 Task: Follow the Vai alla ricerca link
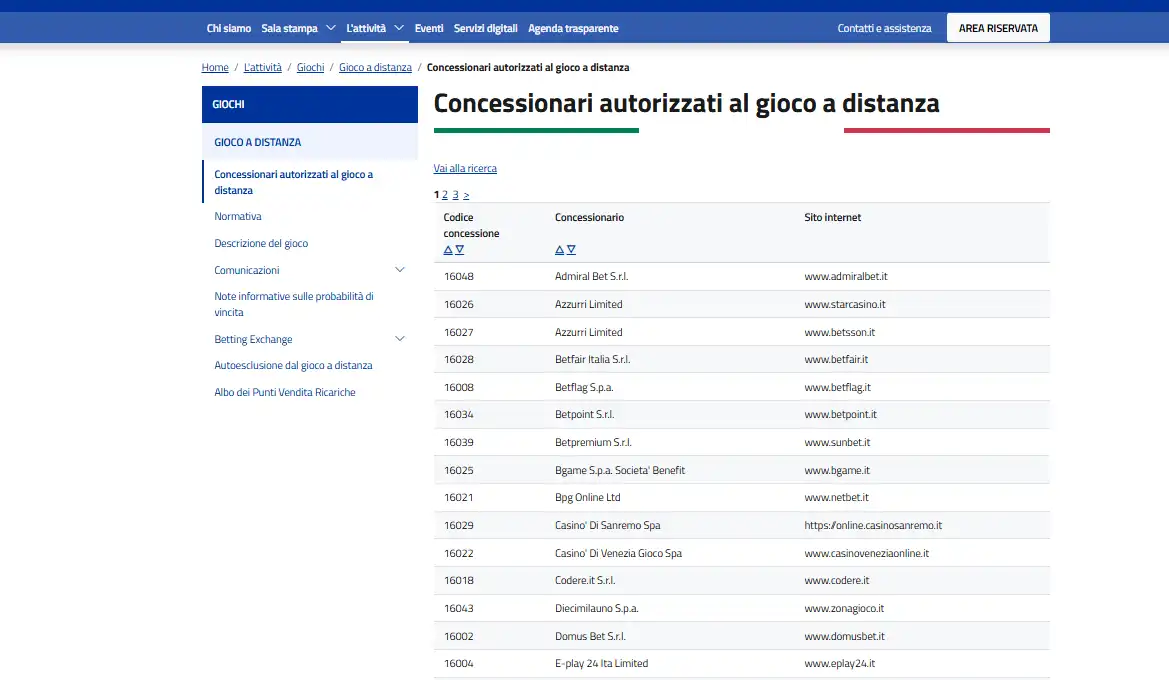(465, 169)
